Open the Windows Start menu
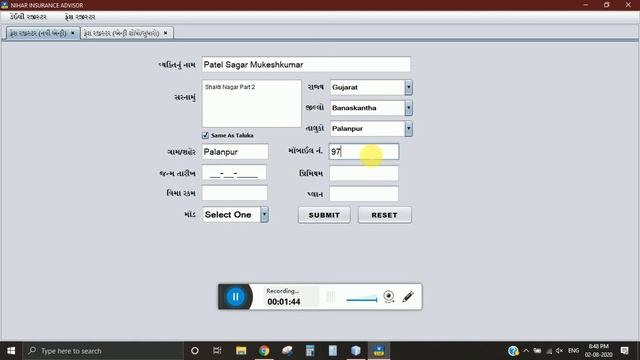The width and height of the screenshot is (640, 360). pos(11,351)
